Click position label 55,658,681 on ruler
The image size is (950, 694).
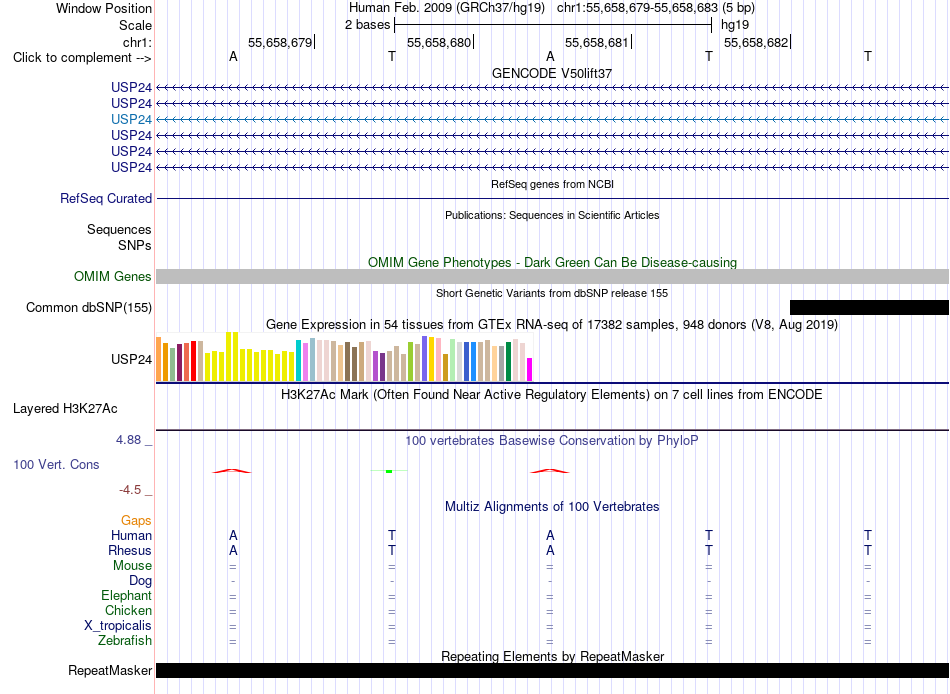pyautogui.click(x=597, y=42)
